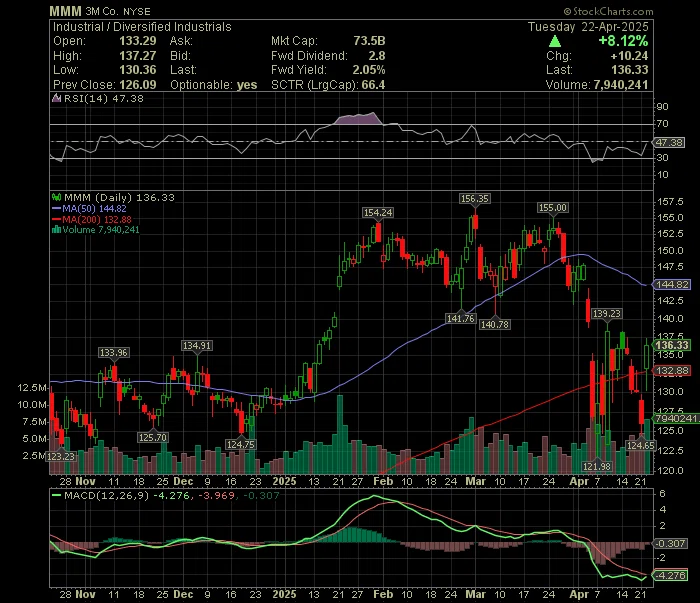This screenshot has height=603, width=700.
Task: Click the 124.75 low price label
Action: 240,444
